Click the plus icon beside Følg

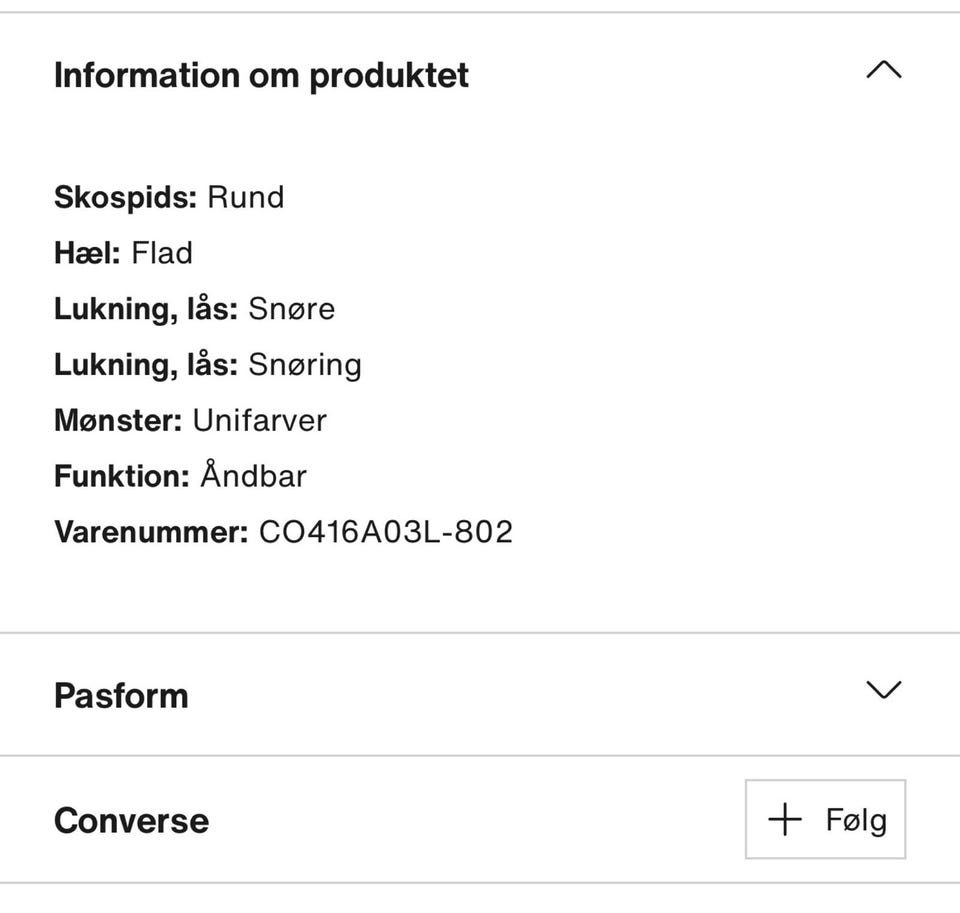[785, 820]
